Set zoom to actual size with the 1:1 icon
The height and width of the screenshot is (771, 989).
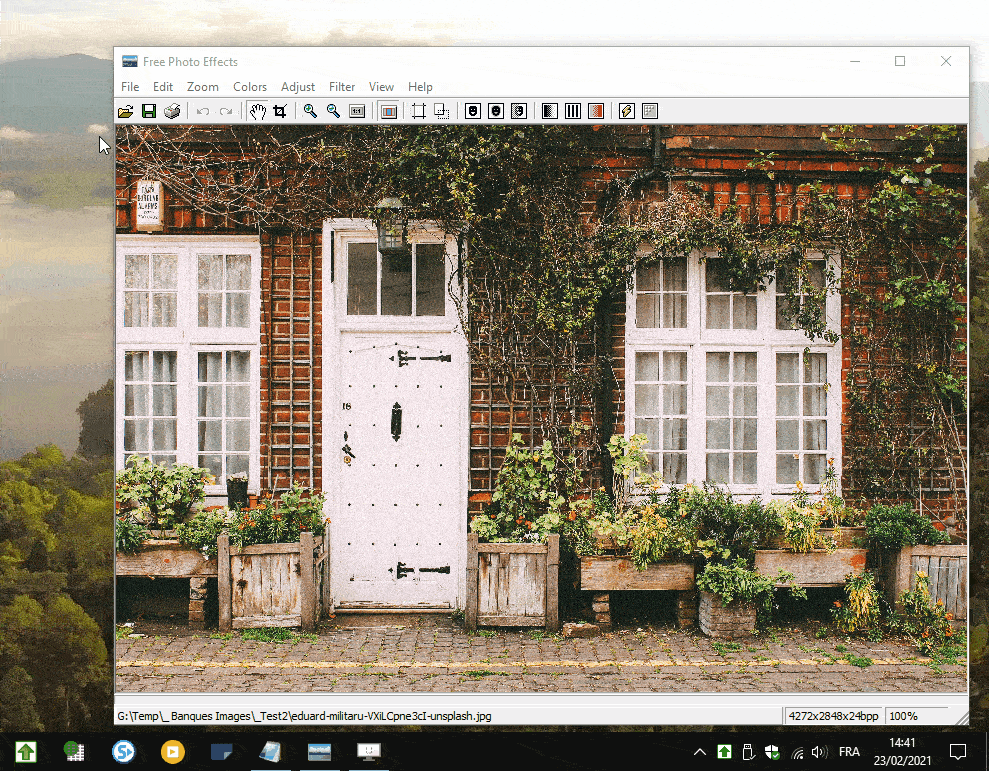357,112
